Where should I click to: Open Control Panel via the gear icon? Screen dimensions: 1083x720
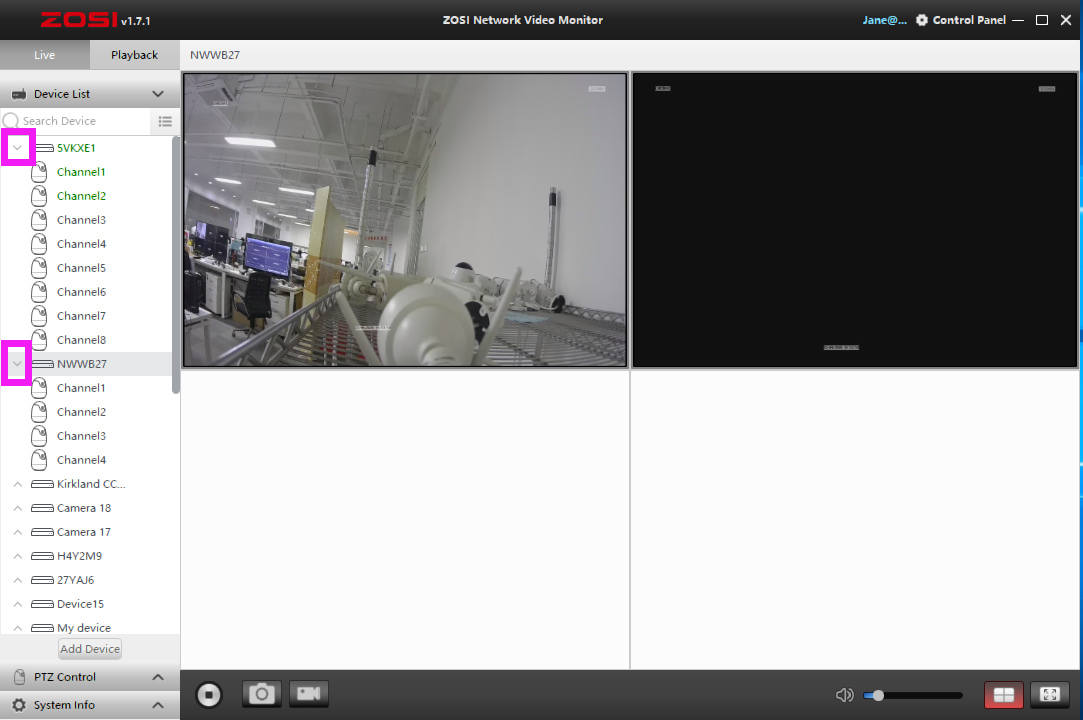(922, 20)
